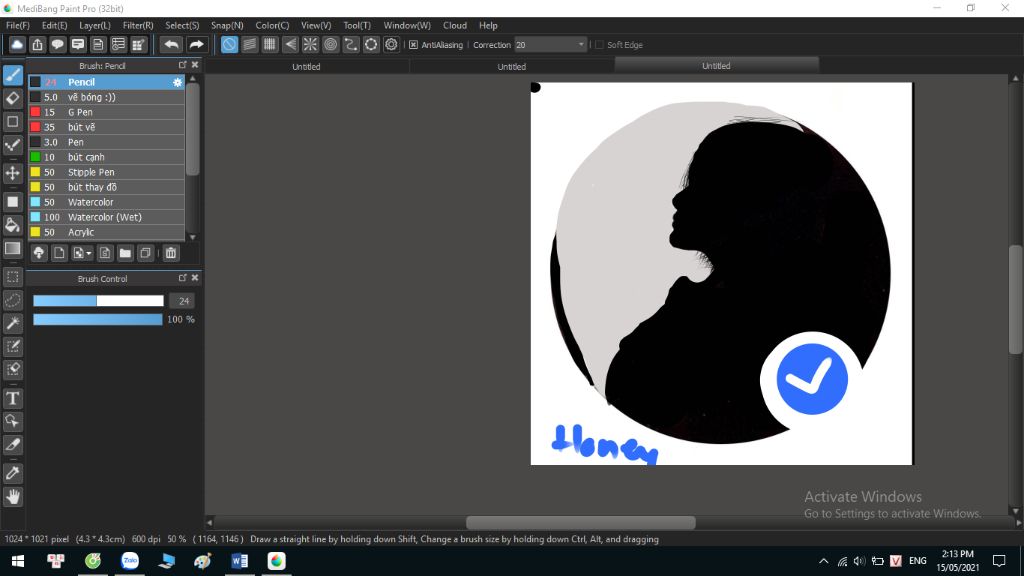The height and width of the screenshot is (576, 1024).
Task: Open the Snap menu
Action: coord(227,25)
